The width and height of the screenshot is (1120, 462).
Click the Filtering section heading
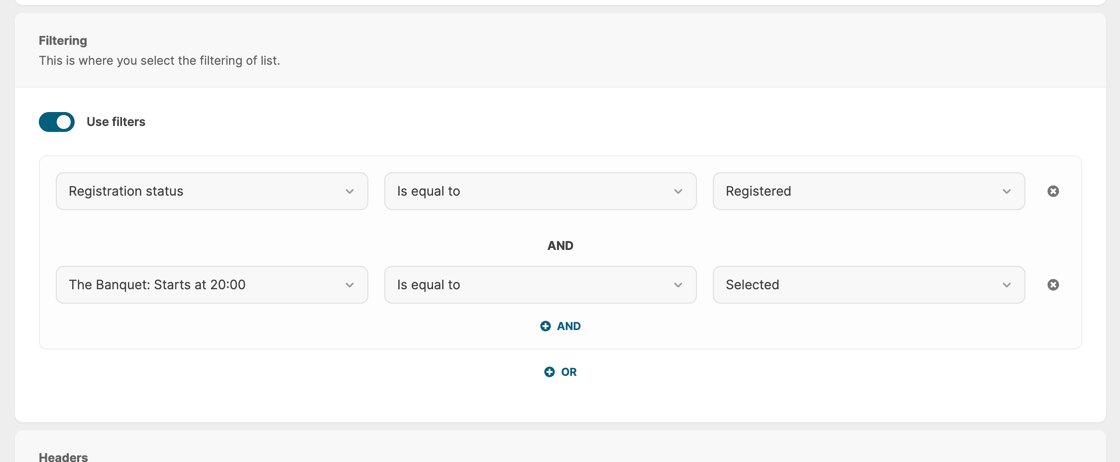(63, 41)
